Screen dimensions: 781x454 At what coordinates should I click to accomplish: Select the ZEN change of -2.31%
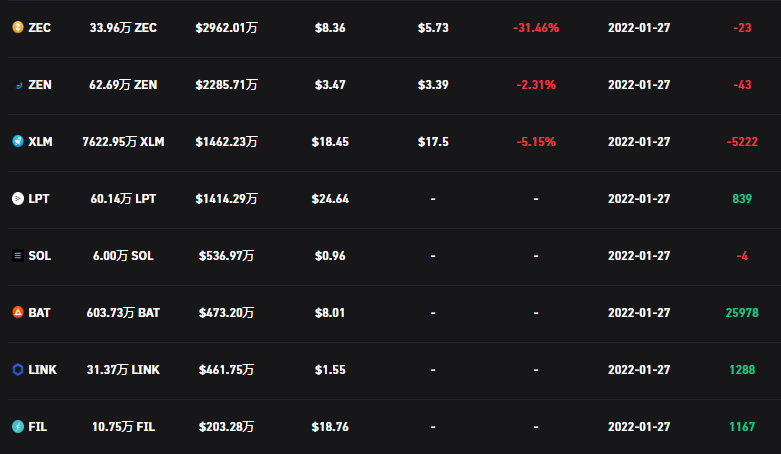point(535,85)
